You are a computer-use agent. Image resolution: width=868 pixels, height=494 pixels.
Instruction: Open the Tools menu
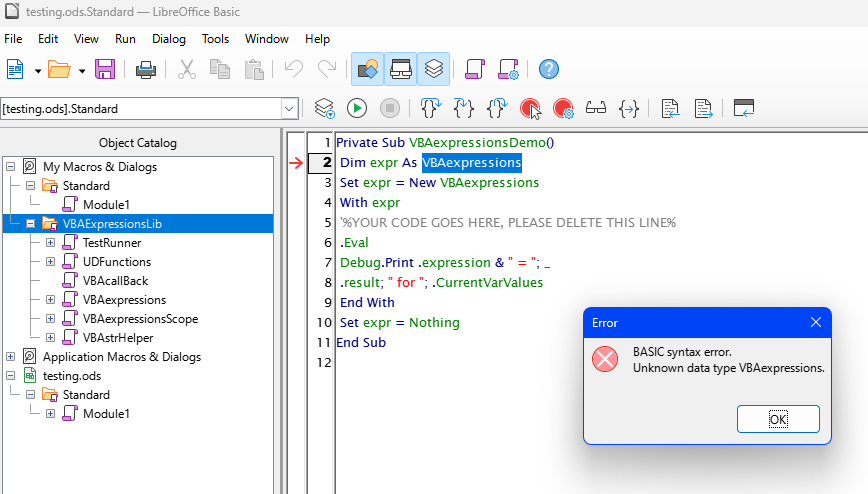tap(215, 39)
